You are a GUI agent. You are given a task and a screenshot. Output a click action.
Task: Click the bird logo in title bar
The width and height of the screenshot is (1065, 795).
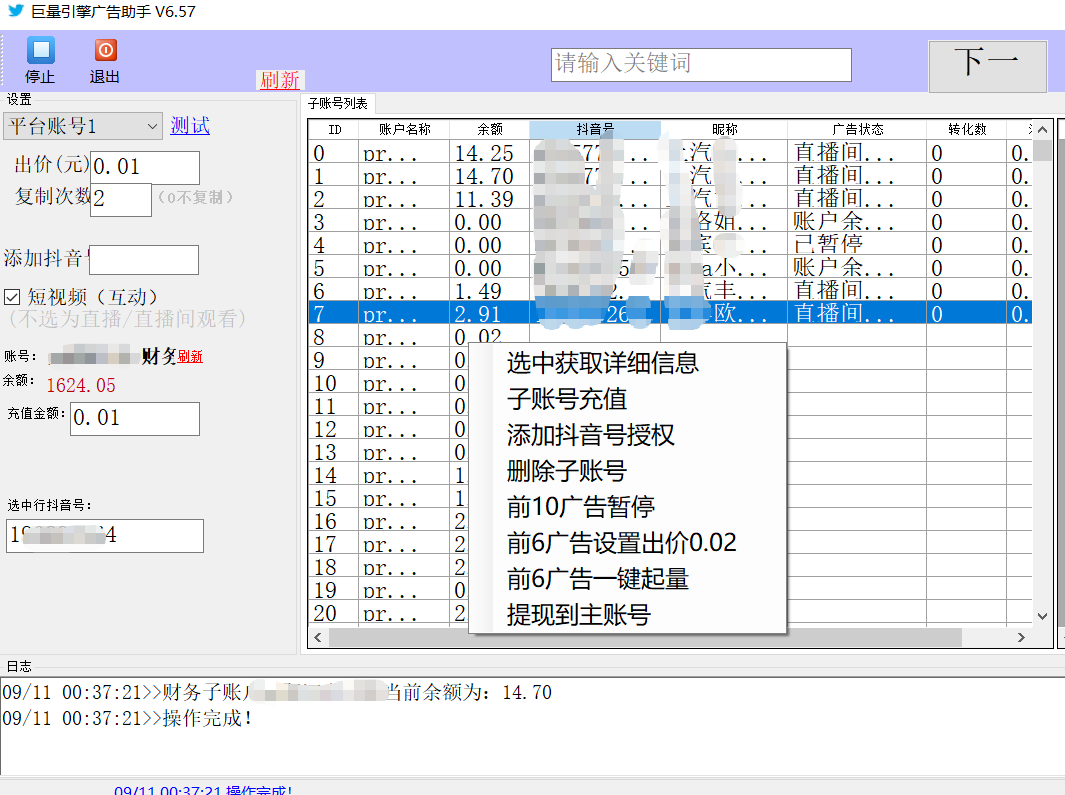click(x=15, y=11)
